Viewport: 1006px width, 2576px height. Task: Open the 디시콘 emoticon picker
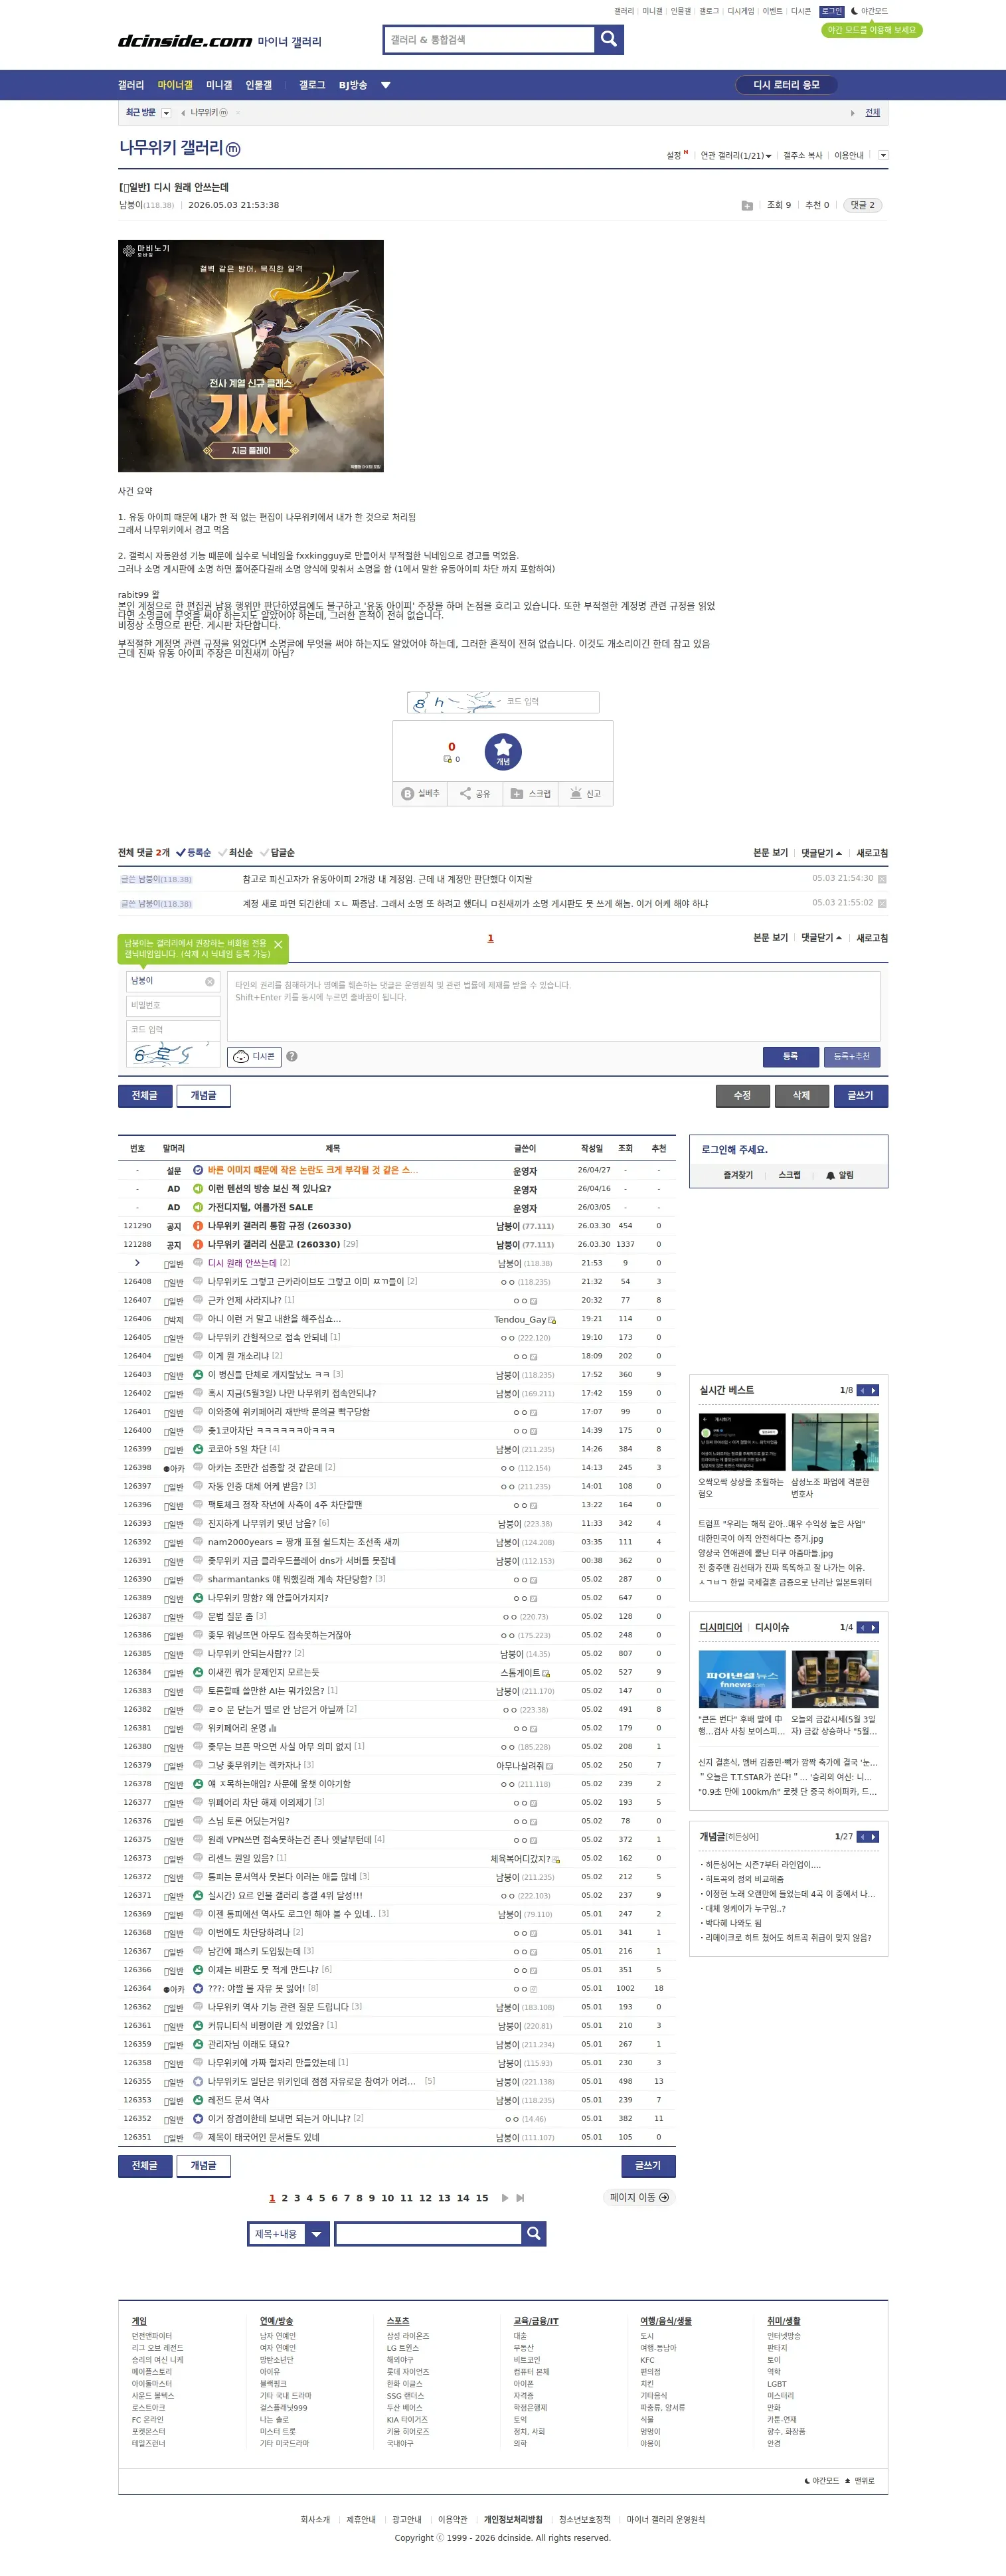(x=255, y=1056)
